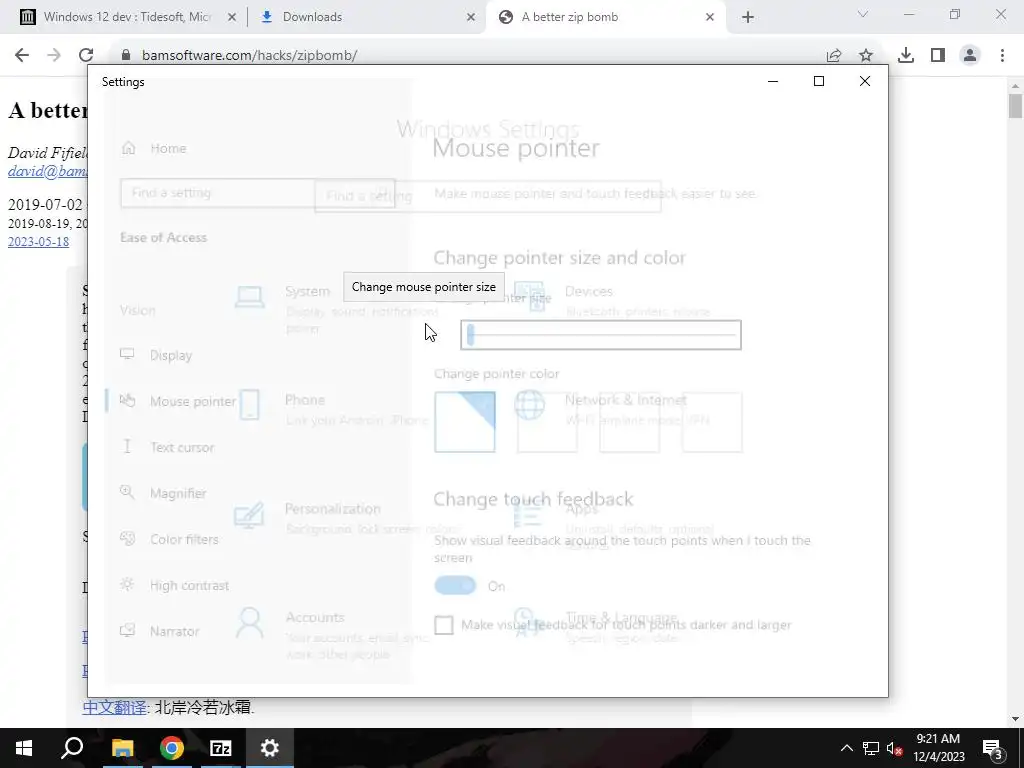Open the notification center
The height and width of the screenshot is (768, 1024).
pyautogui.click(x=993, y=748)
